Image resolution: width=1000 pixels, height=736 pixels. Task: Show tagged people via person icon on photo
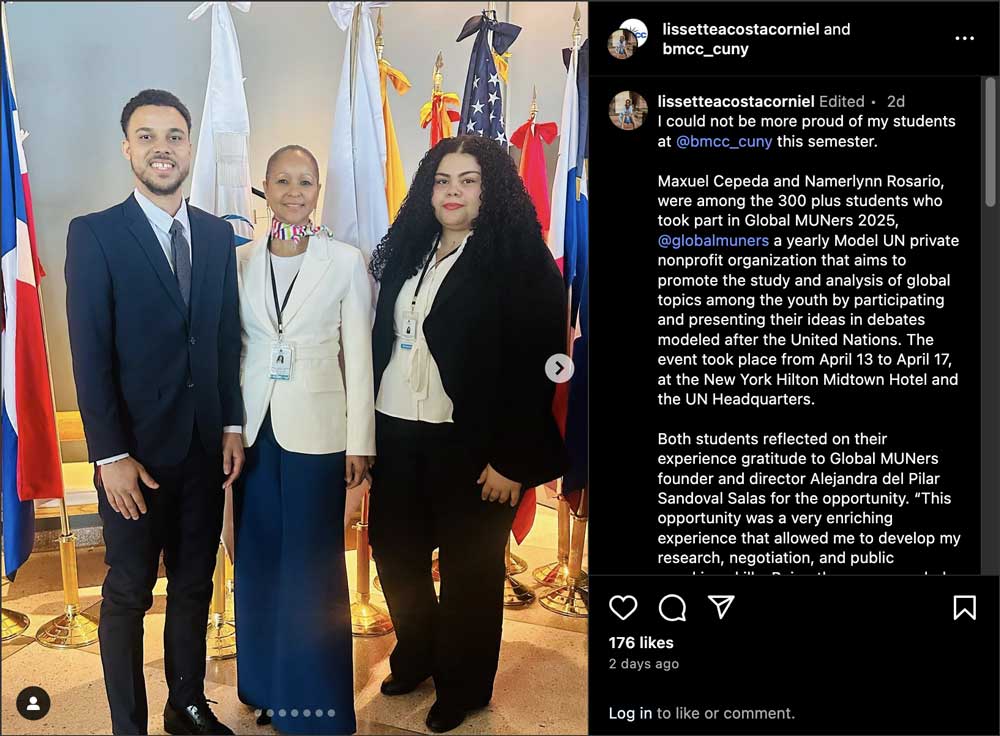[x=33, y=703]
